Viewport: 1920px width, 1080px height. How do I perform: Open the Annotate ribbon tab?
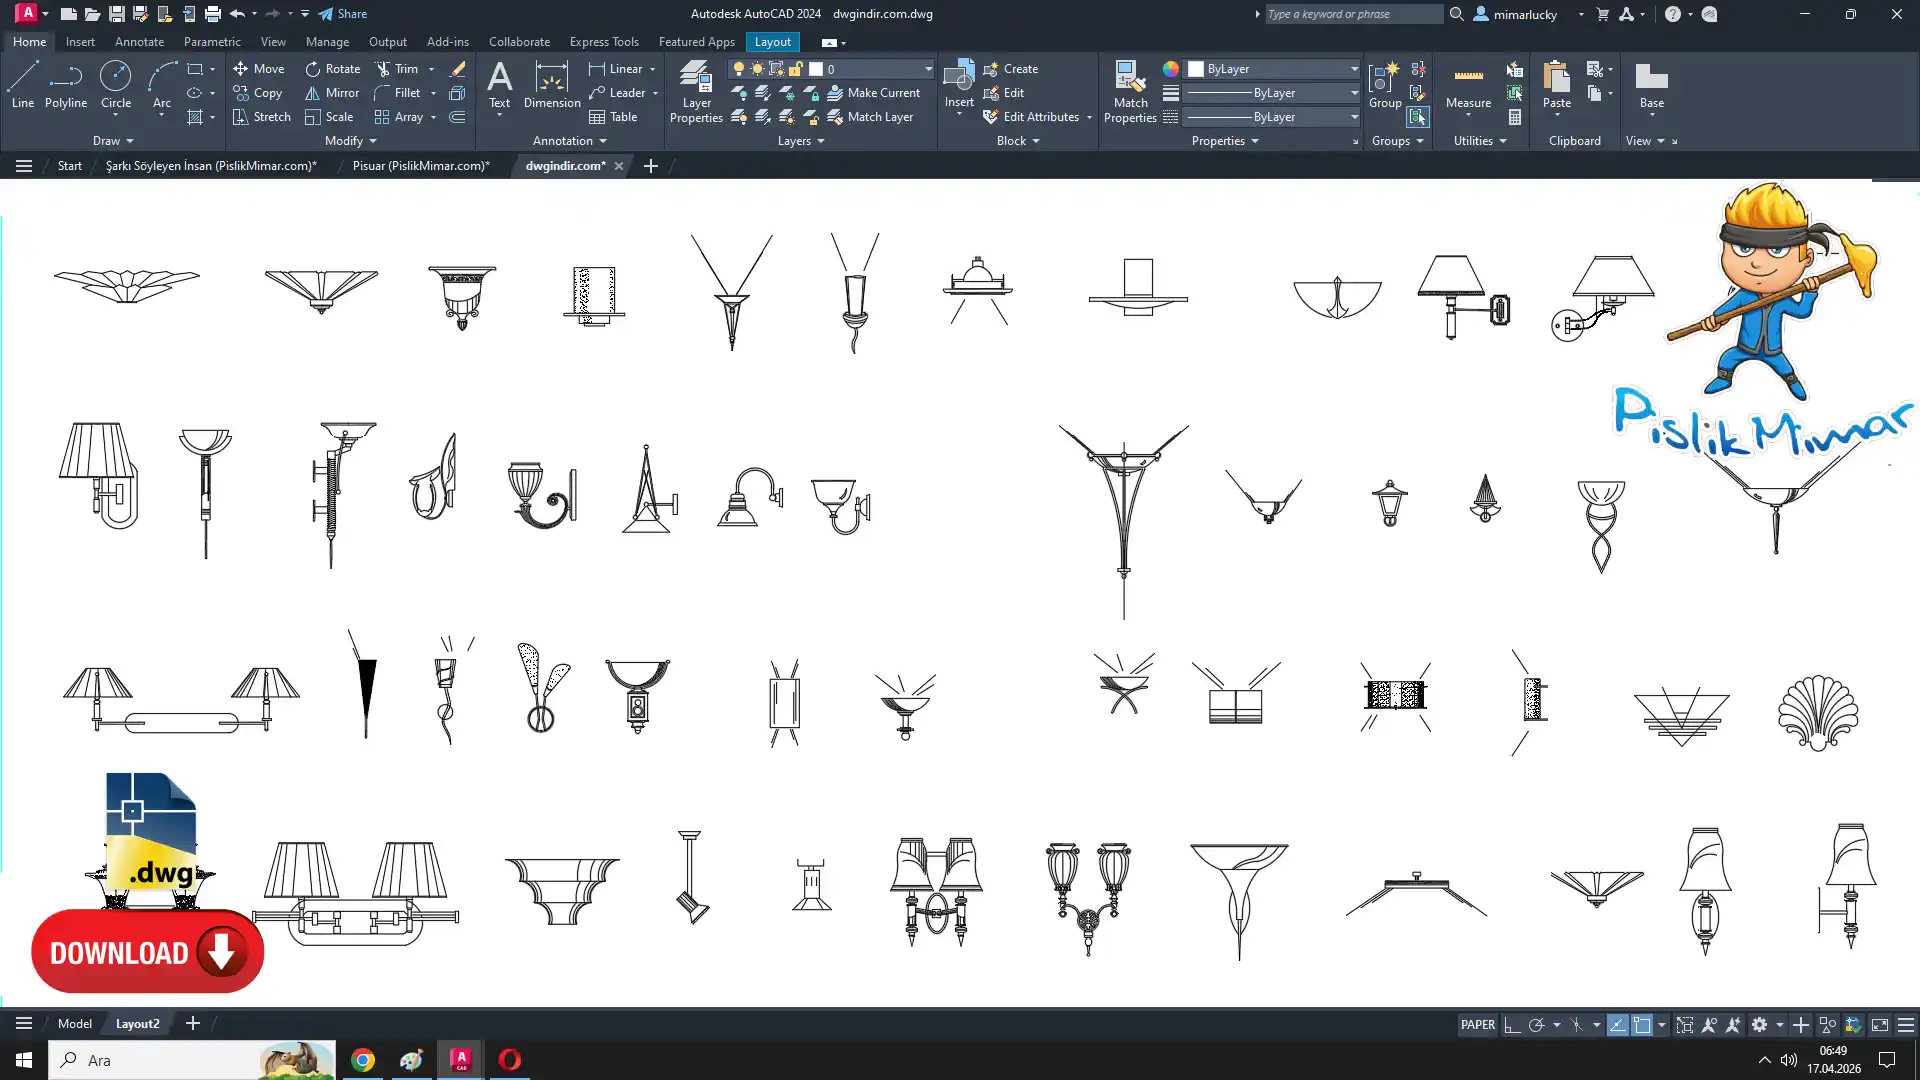point(139,42)
